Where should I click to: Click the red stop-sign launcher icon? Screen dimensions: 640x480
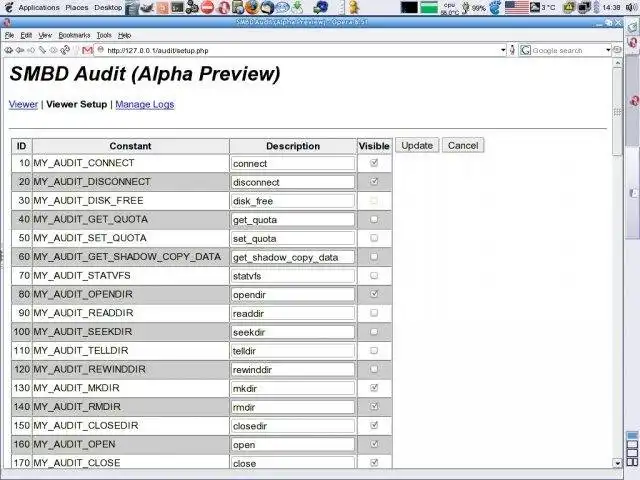(207, 7)
